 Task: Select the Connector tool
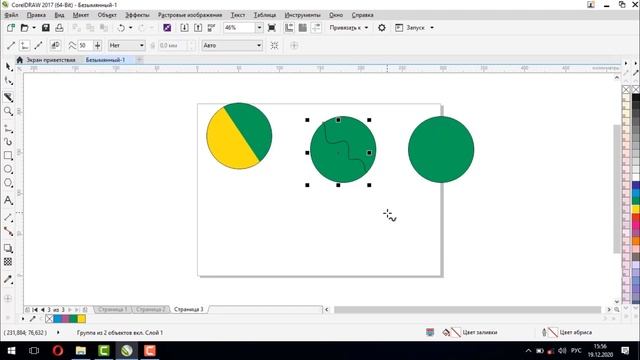click(8, 231)
